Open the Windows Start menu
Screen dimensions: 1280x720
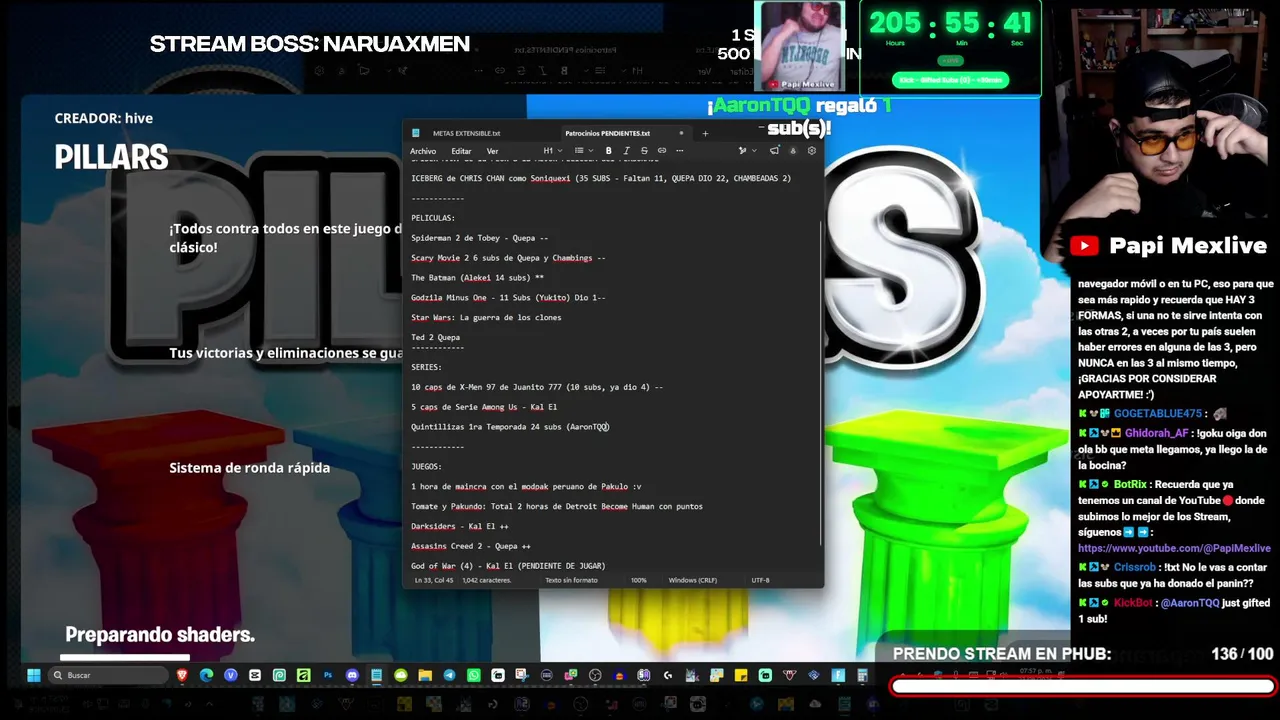pyautogui.click(x=33, y=676)
